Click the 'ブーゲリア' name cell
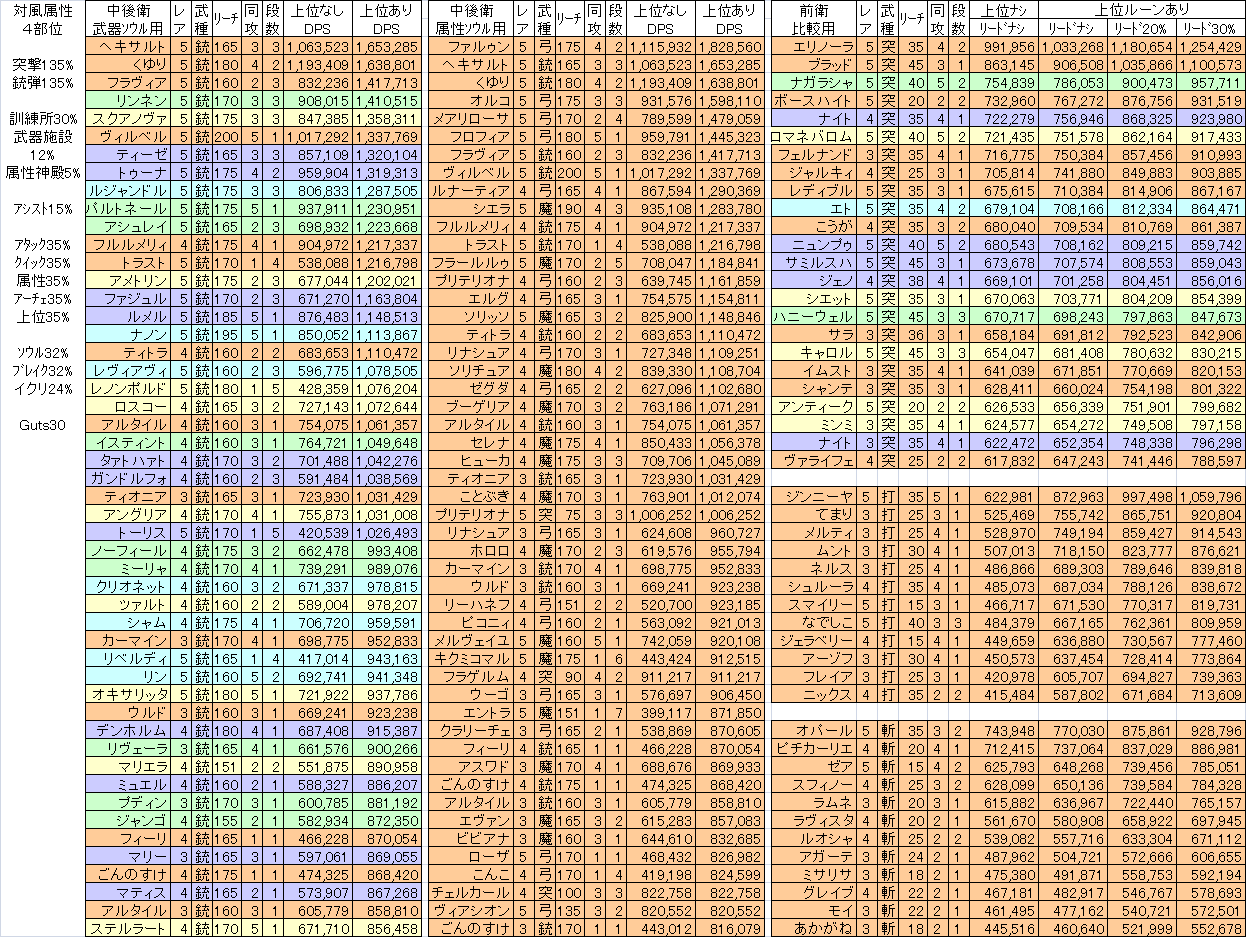 (x=471, y=406)
